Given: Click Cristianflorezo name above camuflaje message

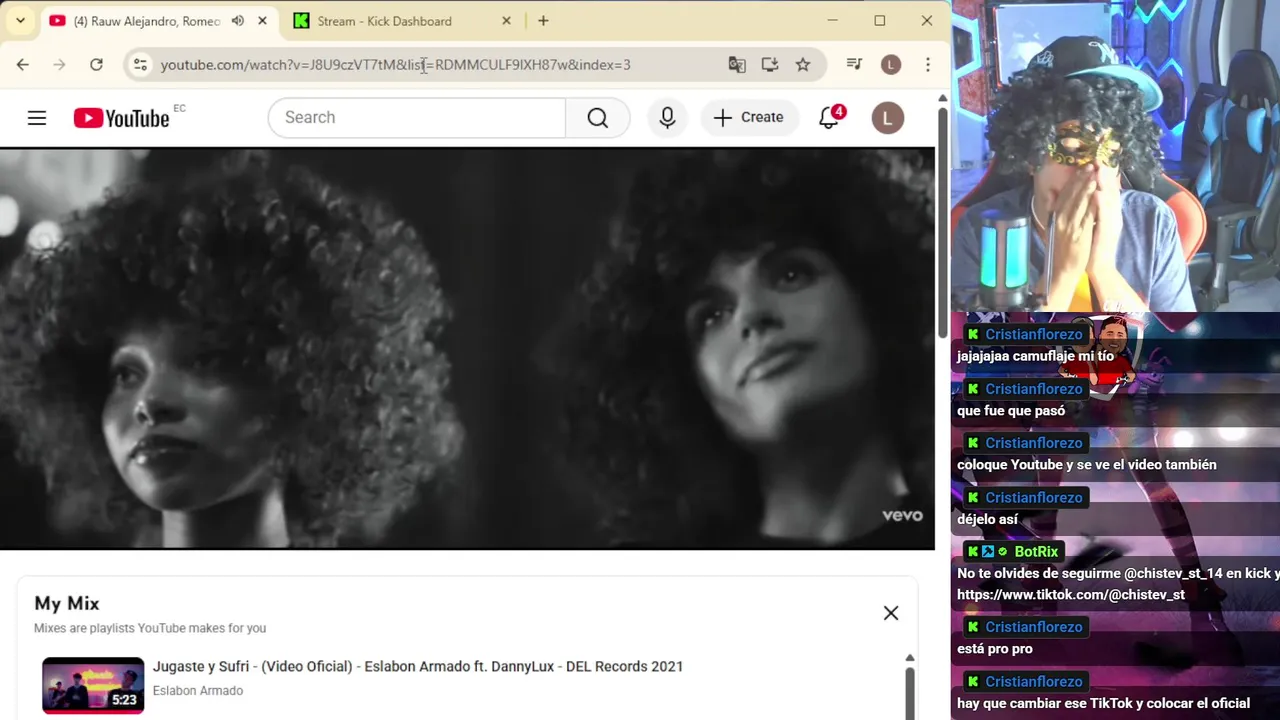Looking at the screenshot, I should point(1034,335).
